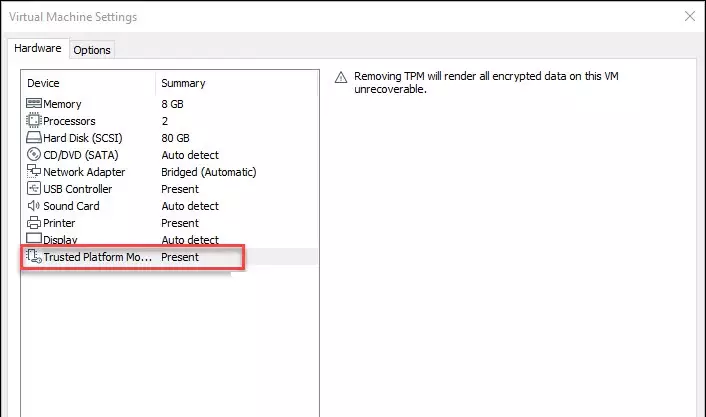Click the USB Controller icon
The width and height of the screenshot is (706, 417).
[x=34, y=188]
